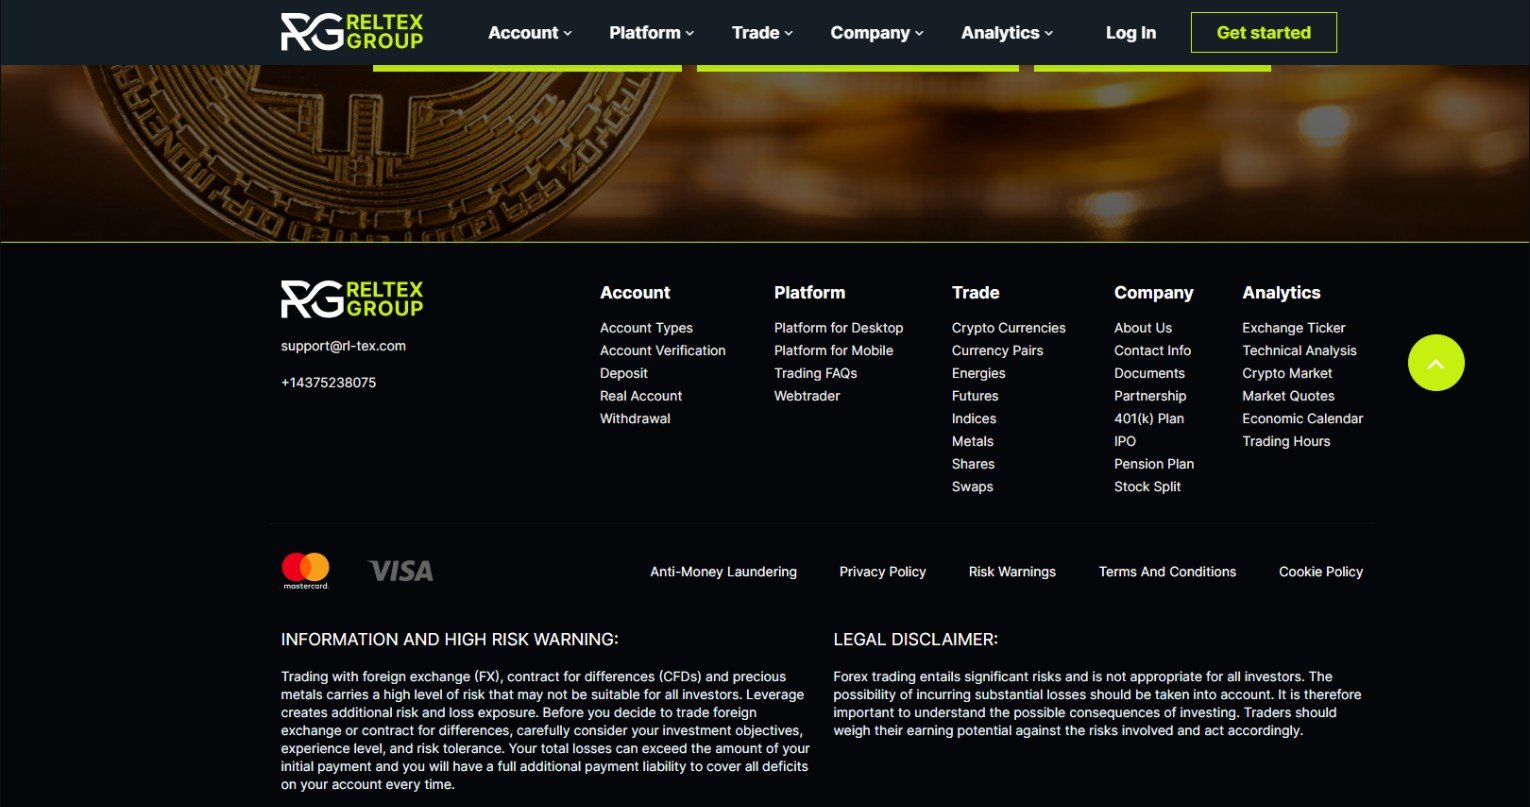
Task: Click the Company footer column heading
Action: click(1154, 293)
